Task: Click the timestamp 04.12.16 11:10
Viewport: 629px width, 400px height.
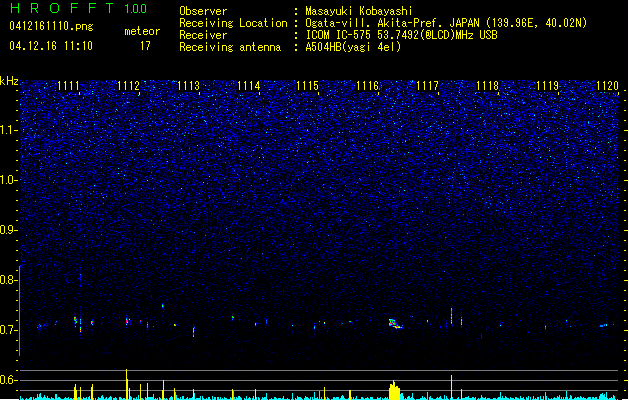Action: (51, 46)
